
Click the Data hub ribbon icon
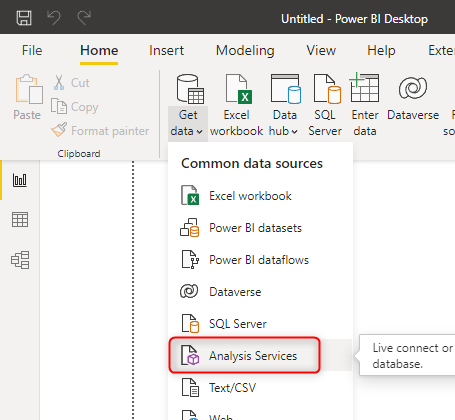point(286,89)
